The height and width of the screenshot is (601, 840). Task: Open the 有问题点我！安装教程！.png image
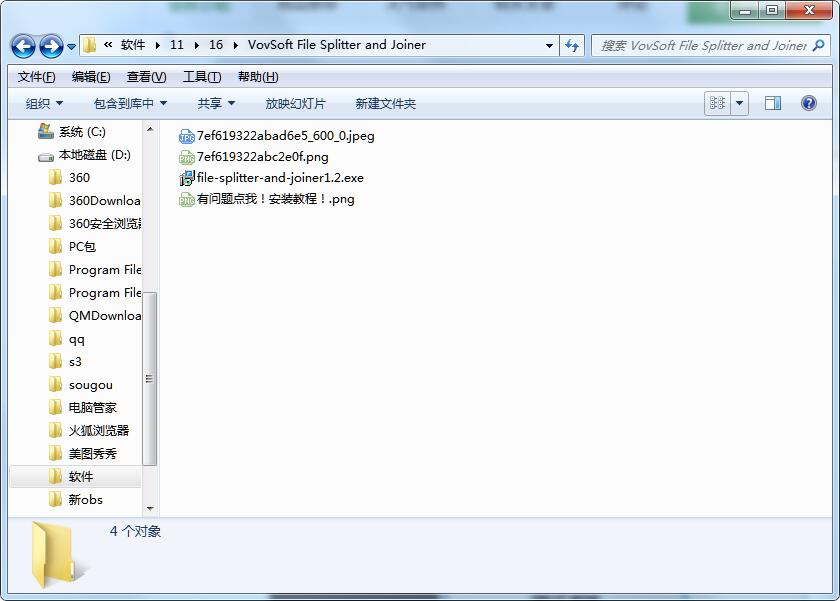point(276,199)
